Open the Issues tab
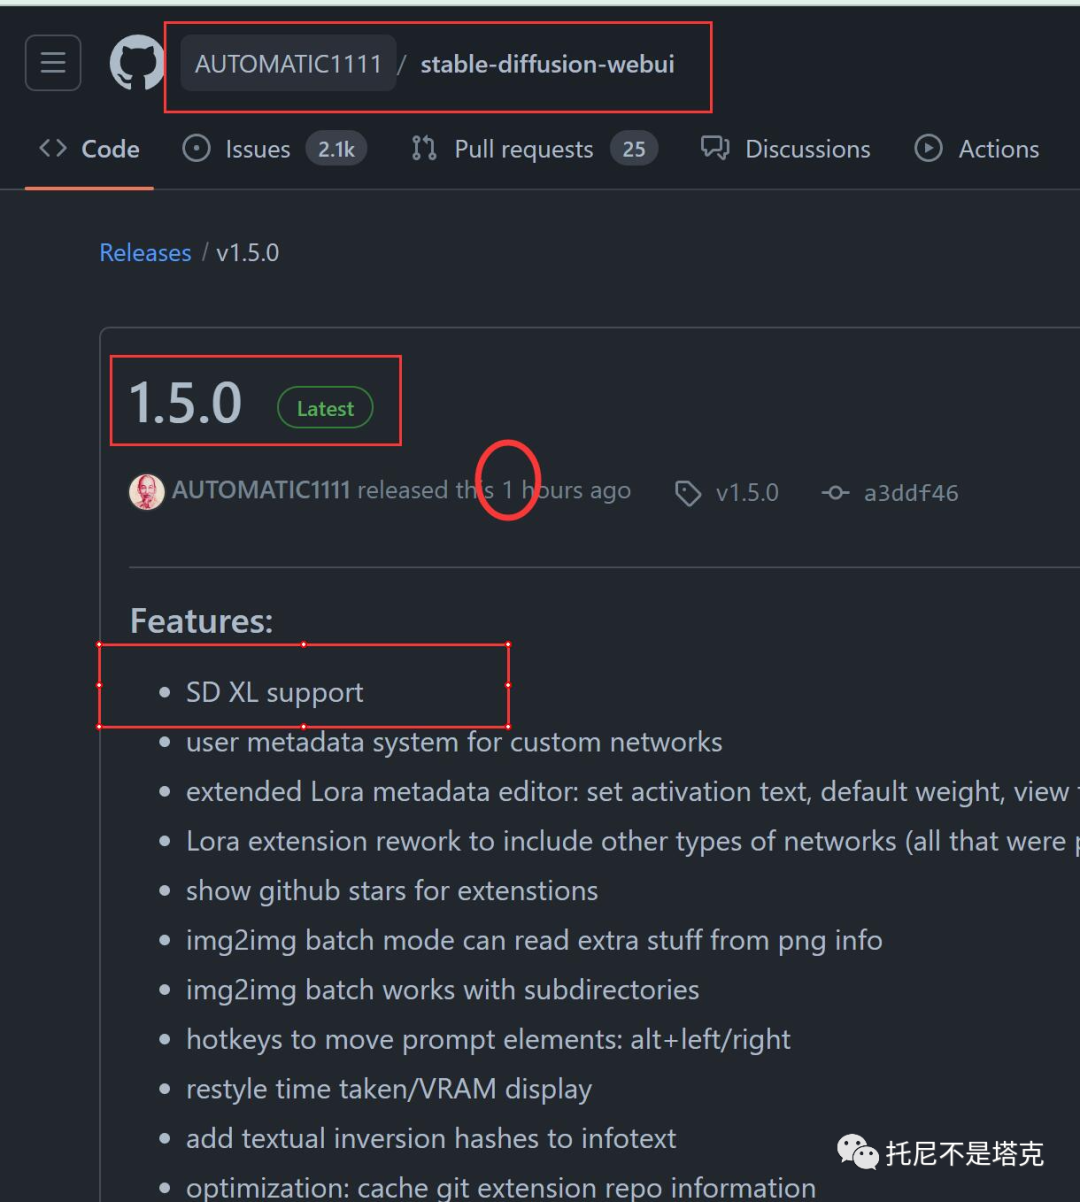Viewport: 1080px width, 1202px height. 275,149
